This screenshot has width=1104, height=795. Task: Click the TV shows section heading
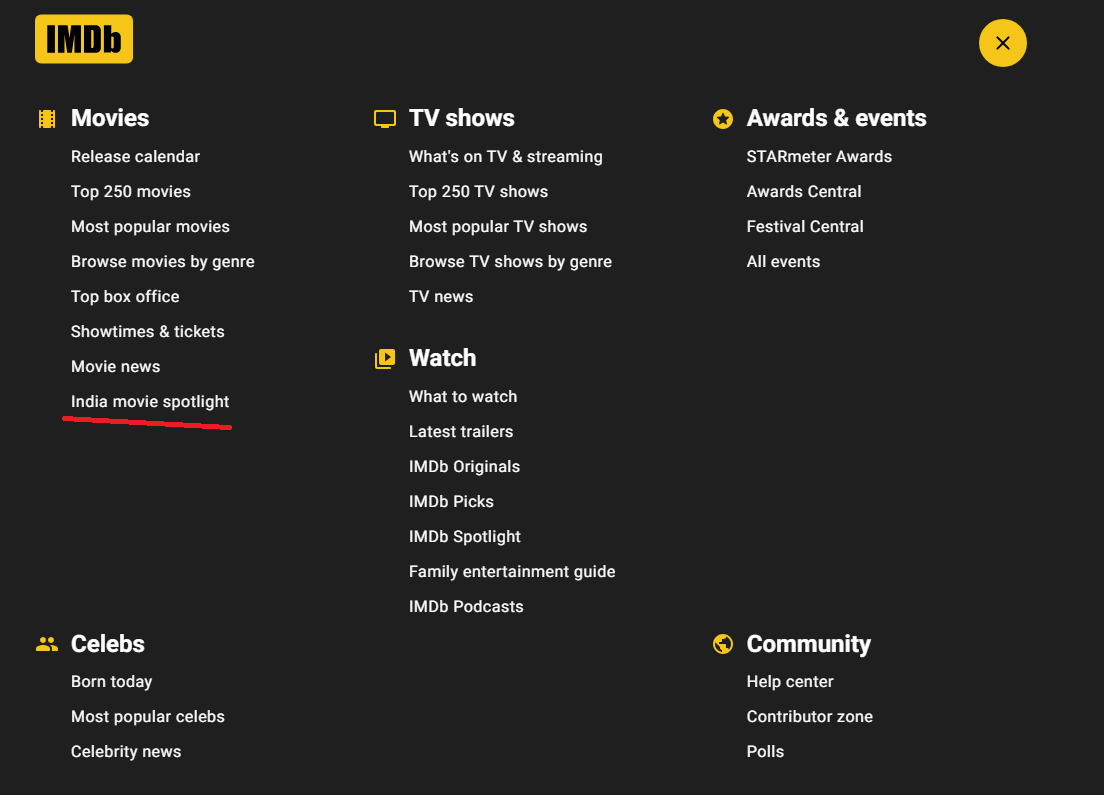(x=462, y=118)
